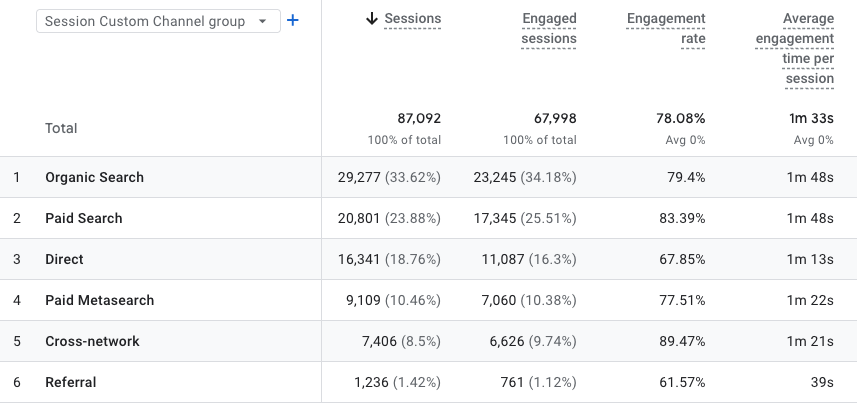
Task: Select the Organic Search row label
Action: 94,177
